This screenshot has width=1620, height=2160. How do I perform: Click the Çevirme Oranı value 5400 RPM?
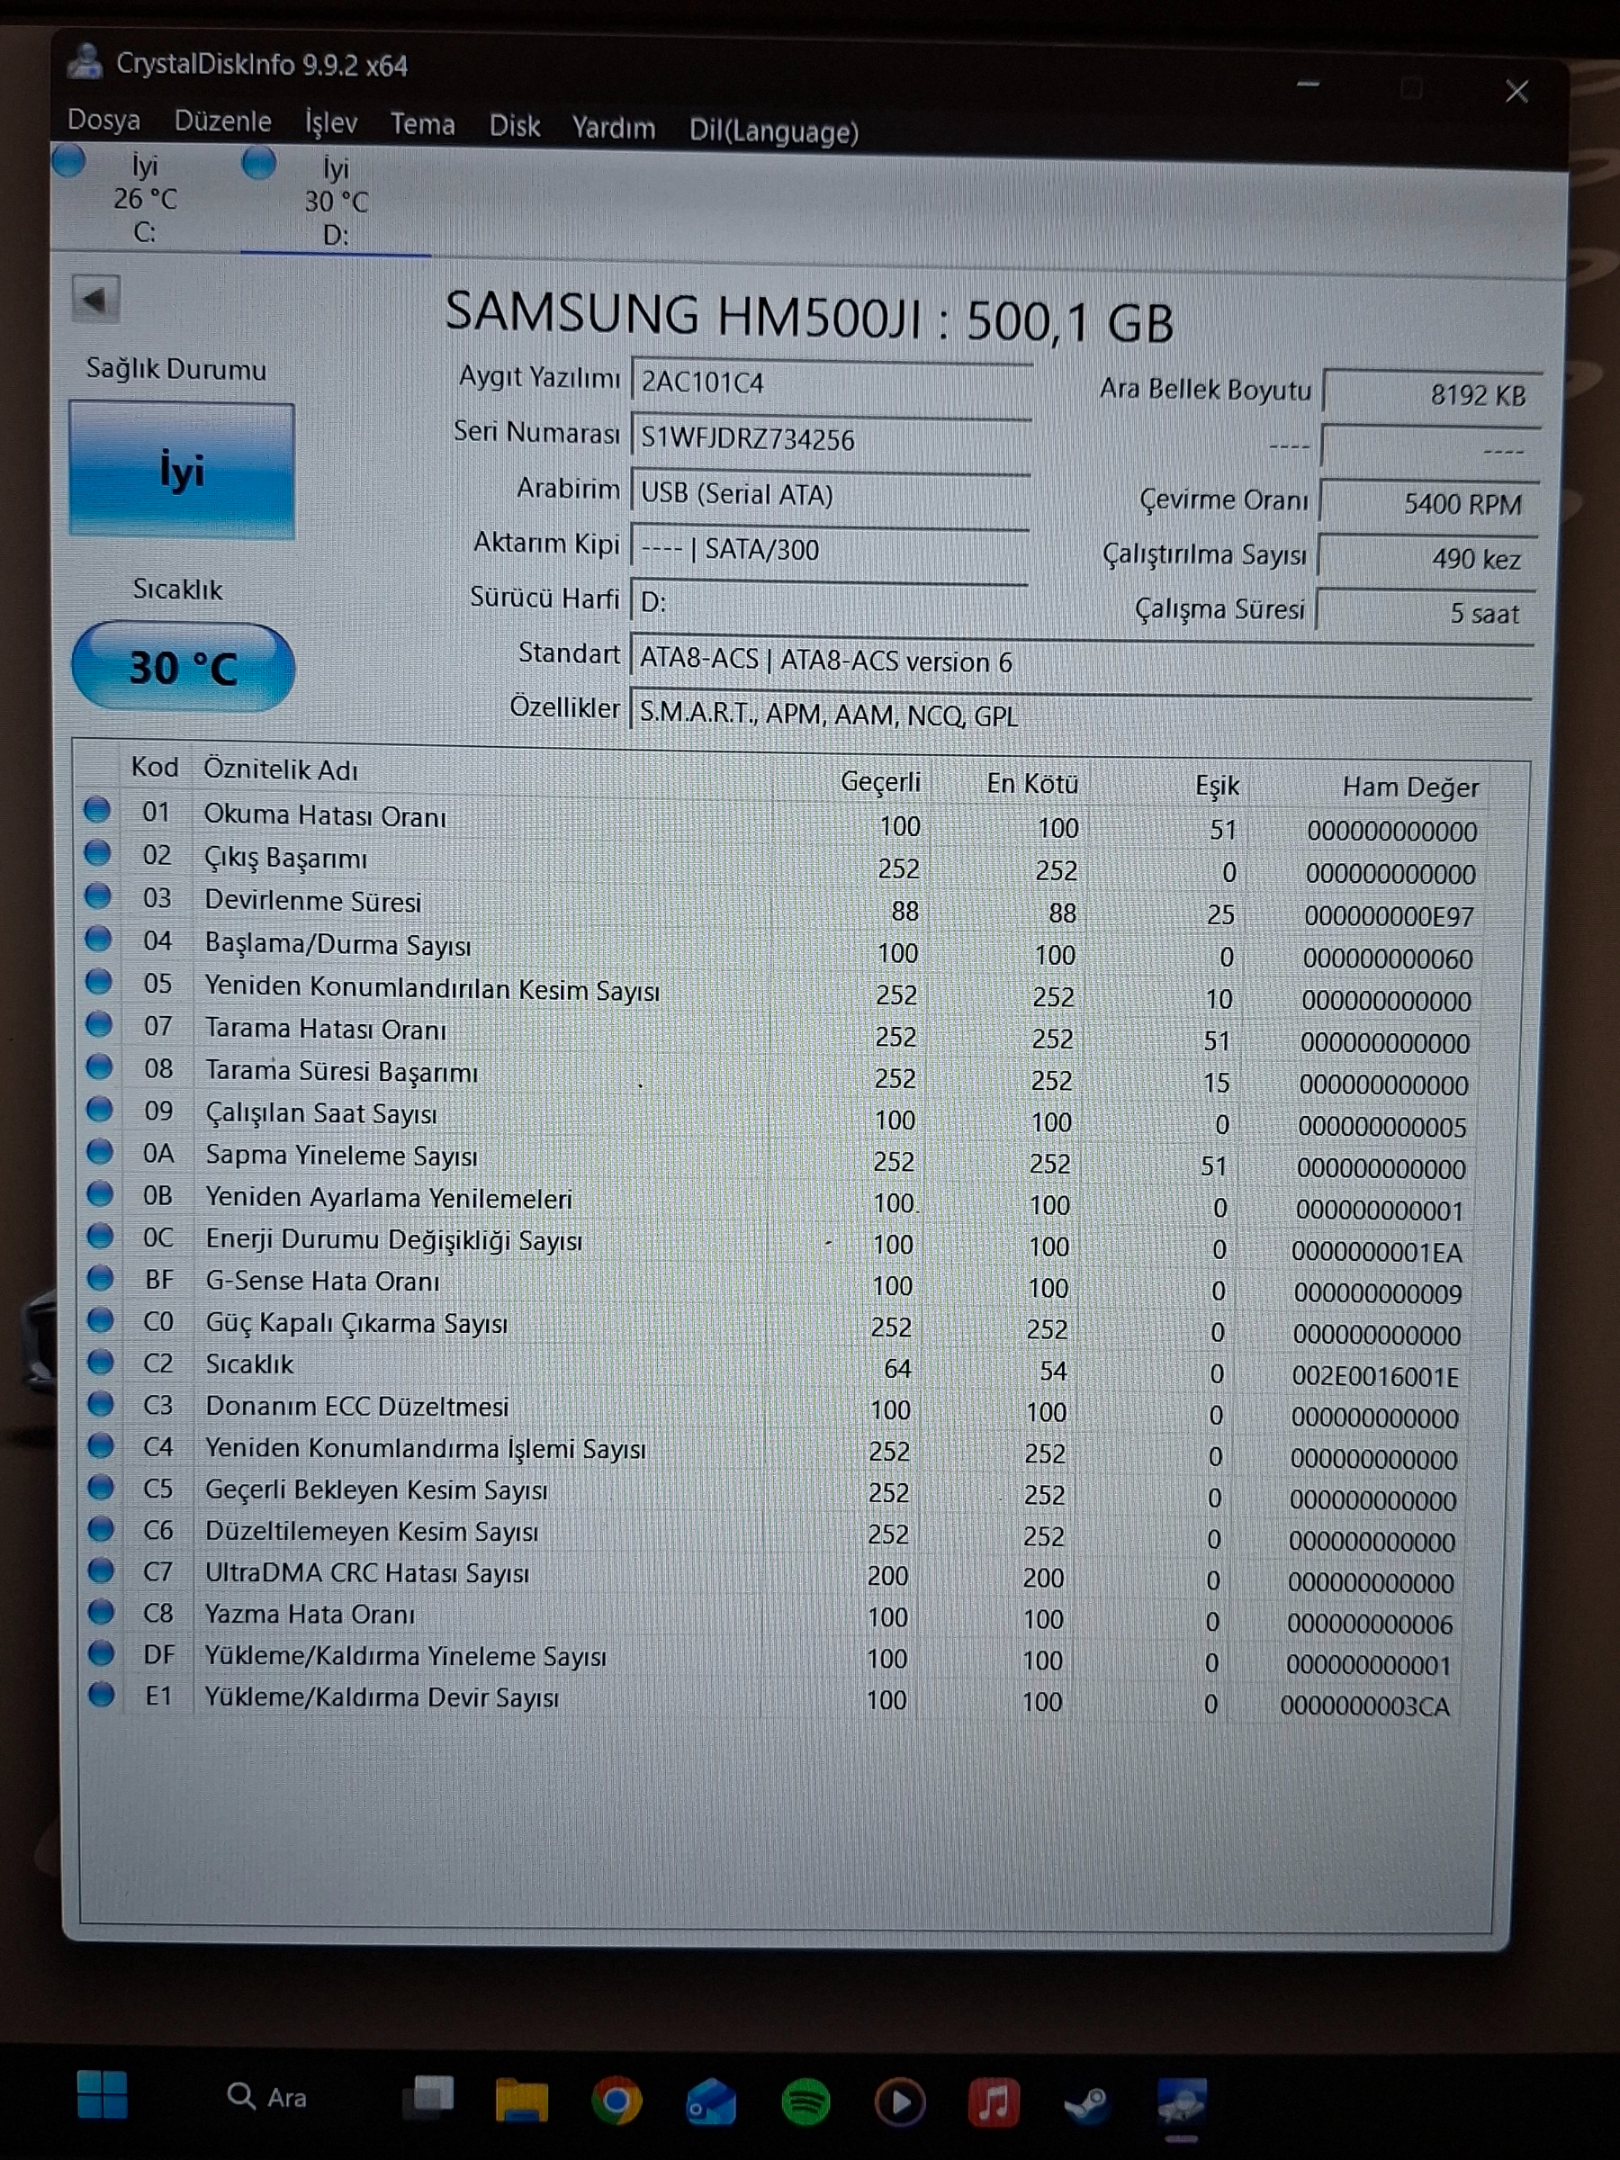point(1428,503)
